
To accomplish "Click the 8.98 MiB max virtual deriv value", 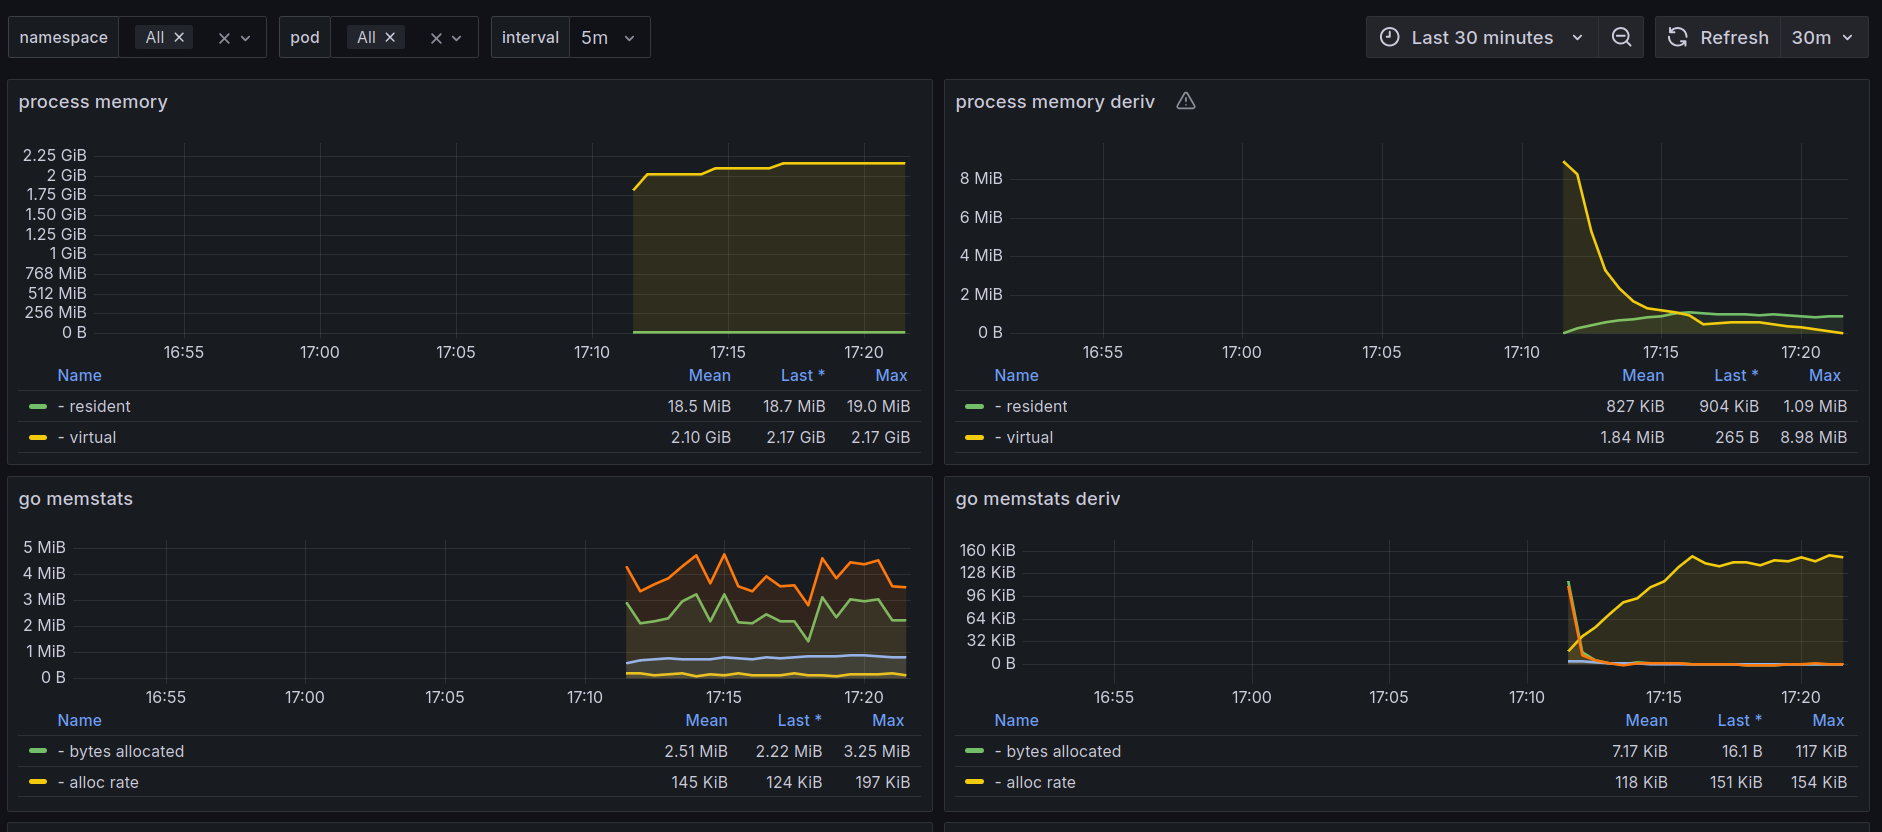I will coord(1813,437).
